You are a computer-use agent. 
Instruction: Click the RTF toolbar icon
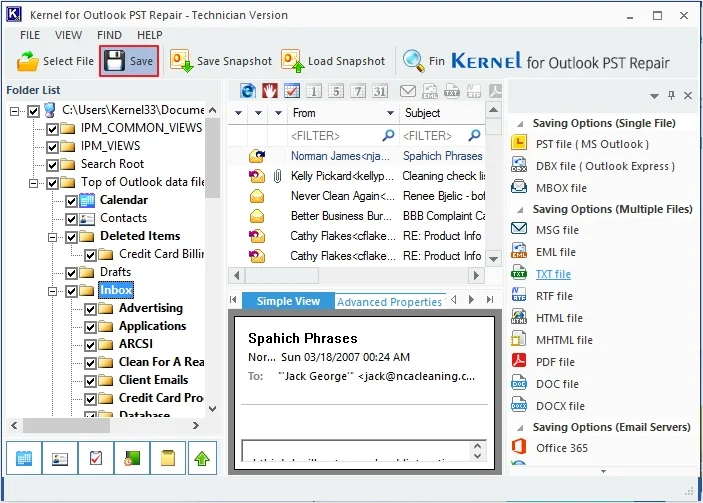[x=474, y=91]
